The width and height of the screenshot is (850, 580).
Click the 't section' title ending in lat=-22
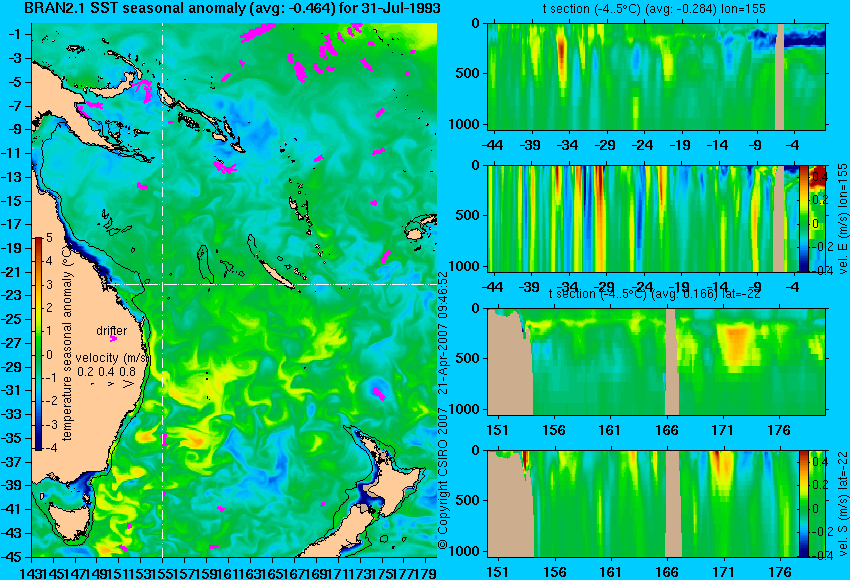click(x=654, y=294)
